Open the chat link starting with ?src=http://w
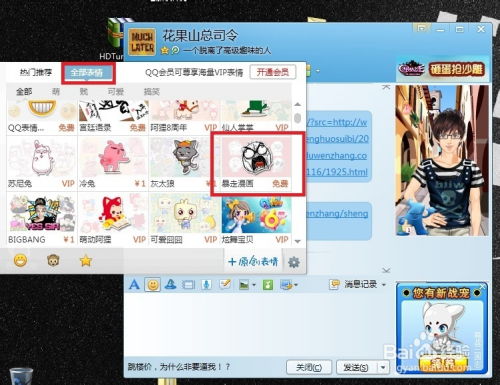 point(337,122)
